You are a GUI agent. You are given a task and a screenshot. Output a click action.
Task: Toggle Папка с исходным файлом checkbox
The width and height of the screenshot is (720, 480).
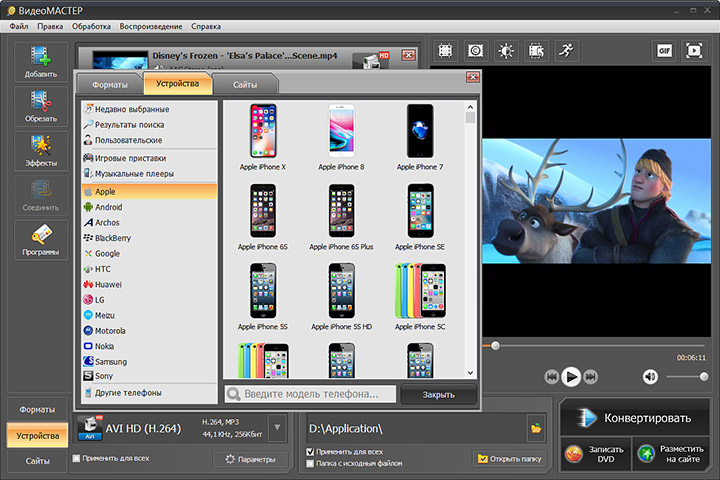click(311, 463)
